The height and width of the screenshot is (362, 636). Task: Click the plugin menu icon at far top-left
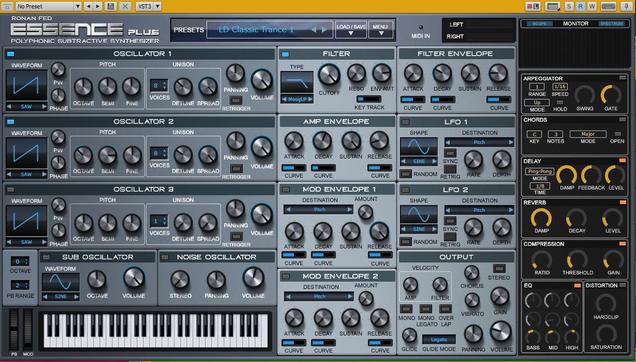click(x=6, y=6)
